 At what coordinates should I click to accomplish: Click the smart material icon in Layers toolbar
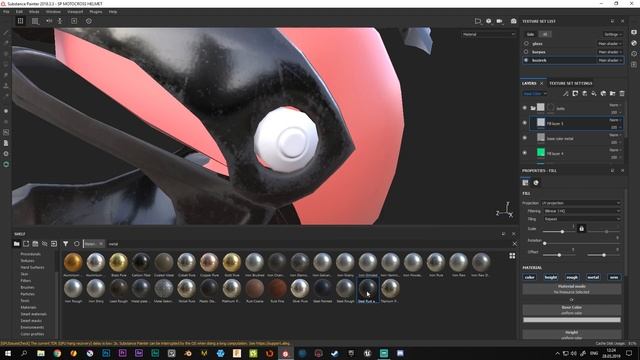pos(603,93)
